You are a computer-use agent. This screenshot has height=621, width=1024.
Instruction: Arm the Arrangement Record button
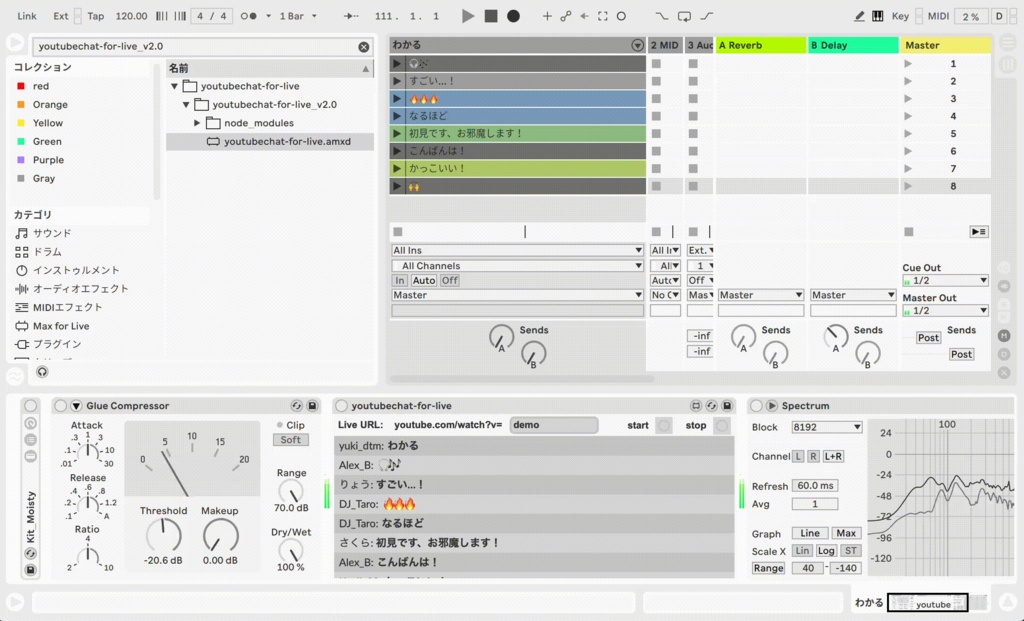(514, 16)
